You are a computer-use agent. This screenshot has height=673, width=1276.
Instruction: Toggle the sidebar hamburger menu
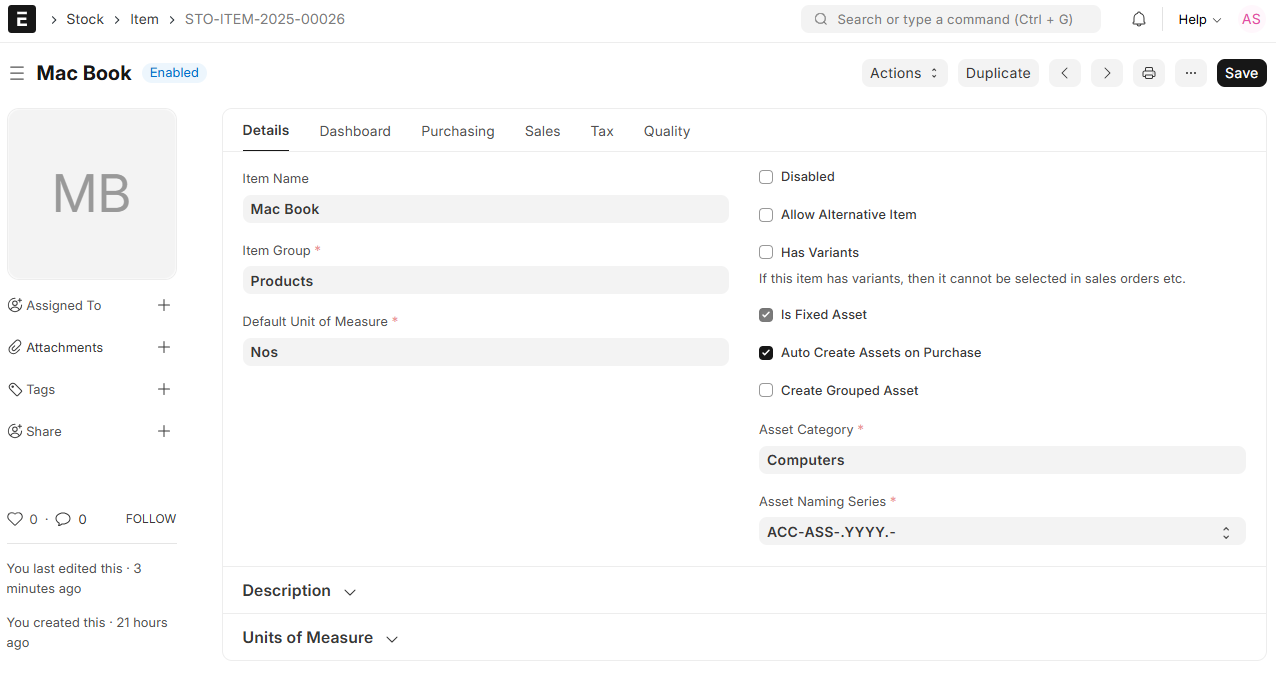point(16,73)
